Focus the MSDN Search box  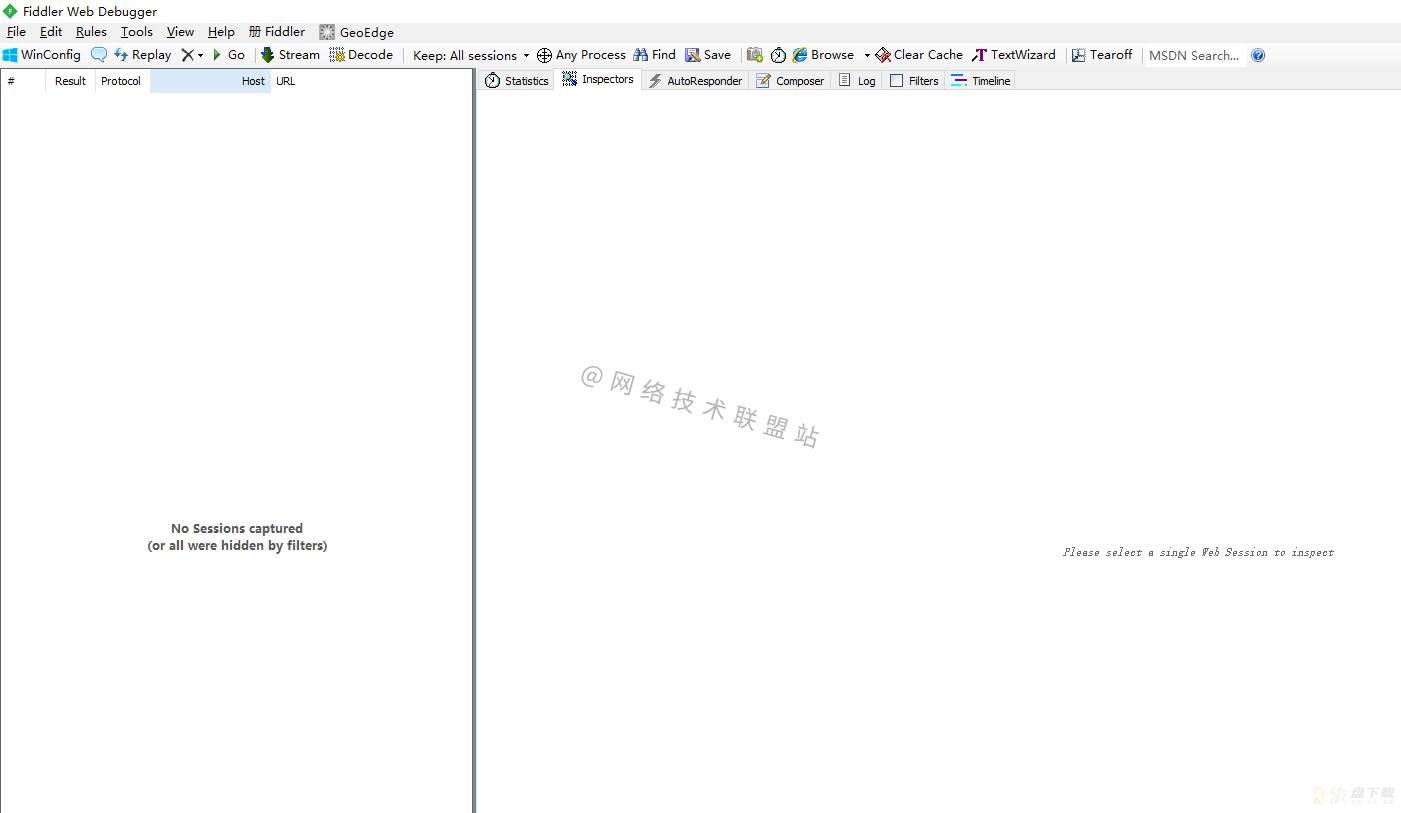1194,55
